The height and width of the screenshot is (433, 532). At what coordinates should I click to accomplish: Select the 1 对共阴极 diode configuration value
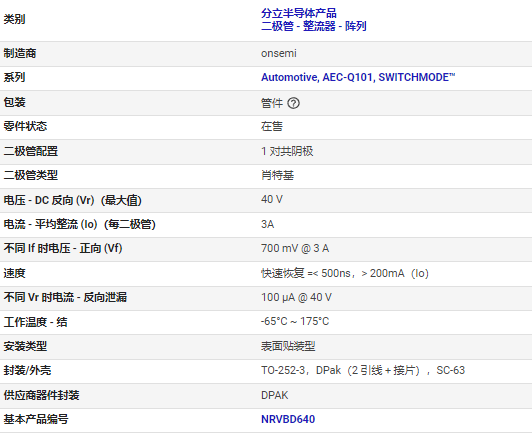click(x=287, y=151)
